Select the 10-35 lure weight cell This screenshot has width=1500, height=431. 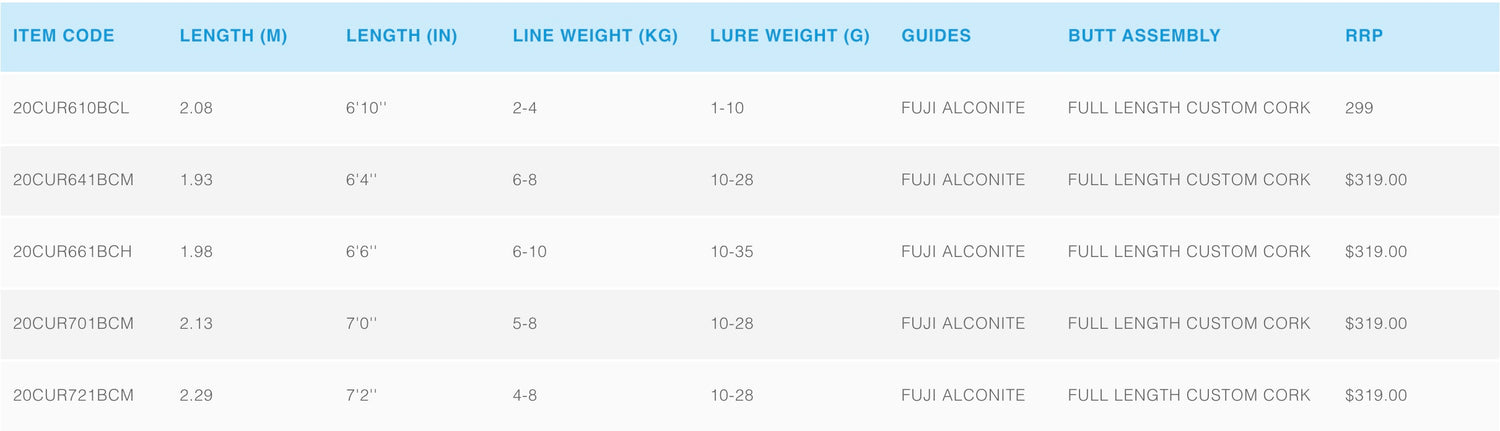(x=732, y=252)
